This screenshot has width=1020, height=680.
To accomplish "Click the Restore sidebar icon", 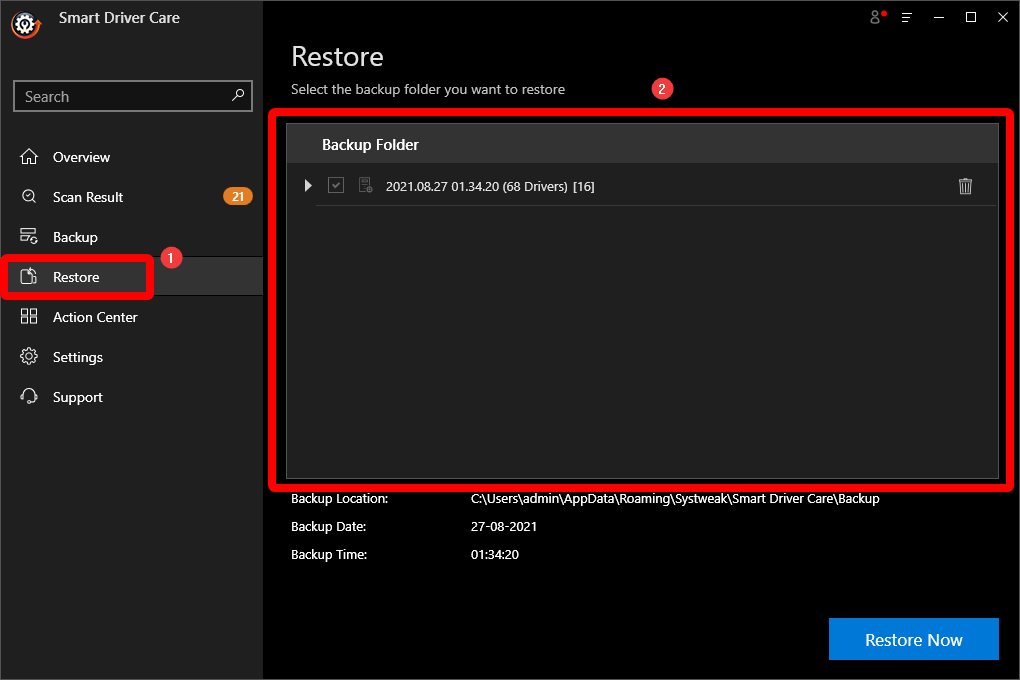I will click(29, 277).
